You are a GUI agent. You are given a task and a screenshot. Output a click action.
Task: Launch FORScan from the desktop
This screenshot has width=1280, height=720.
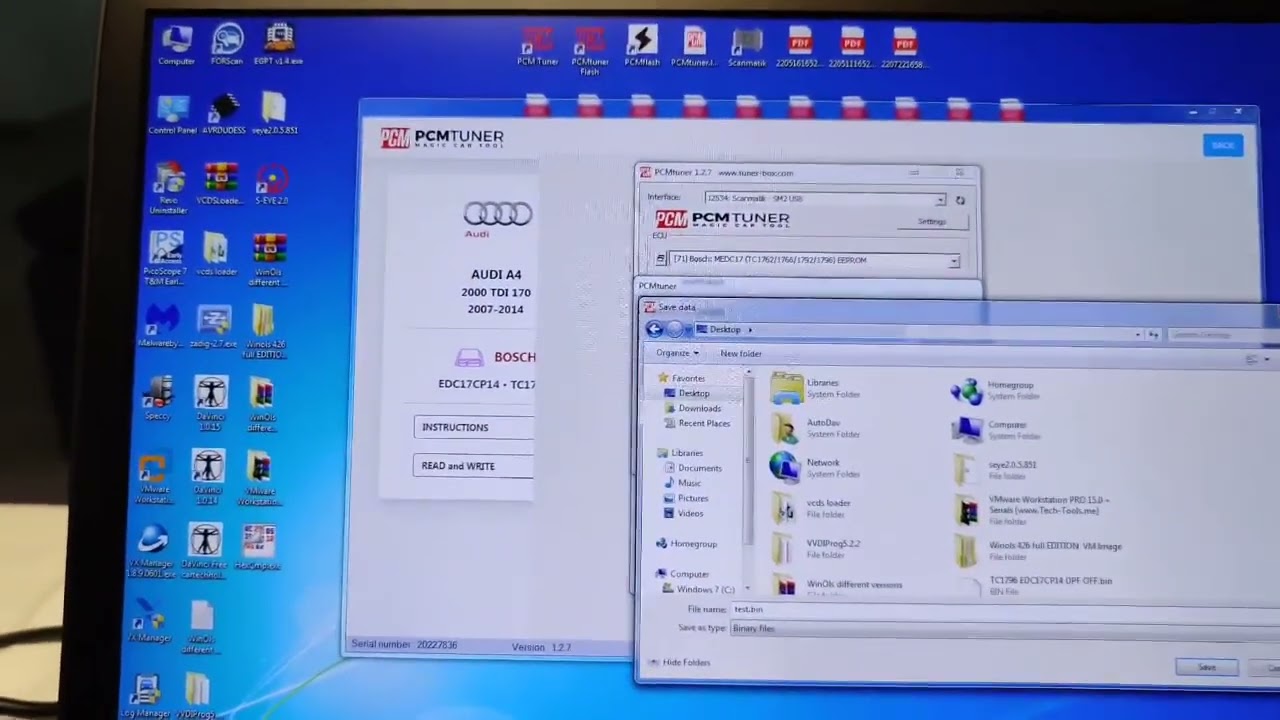coord(227,46)
